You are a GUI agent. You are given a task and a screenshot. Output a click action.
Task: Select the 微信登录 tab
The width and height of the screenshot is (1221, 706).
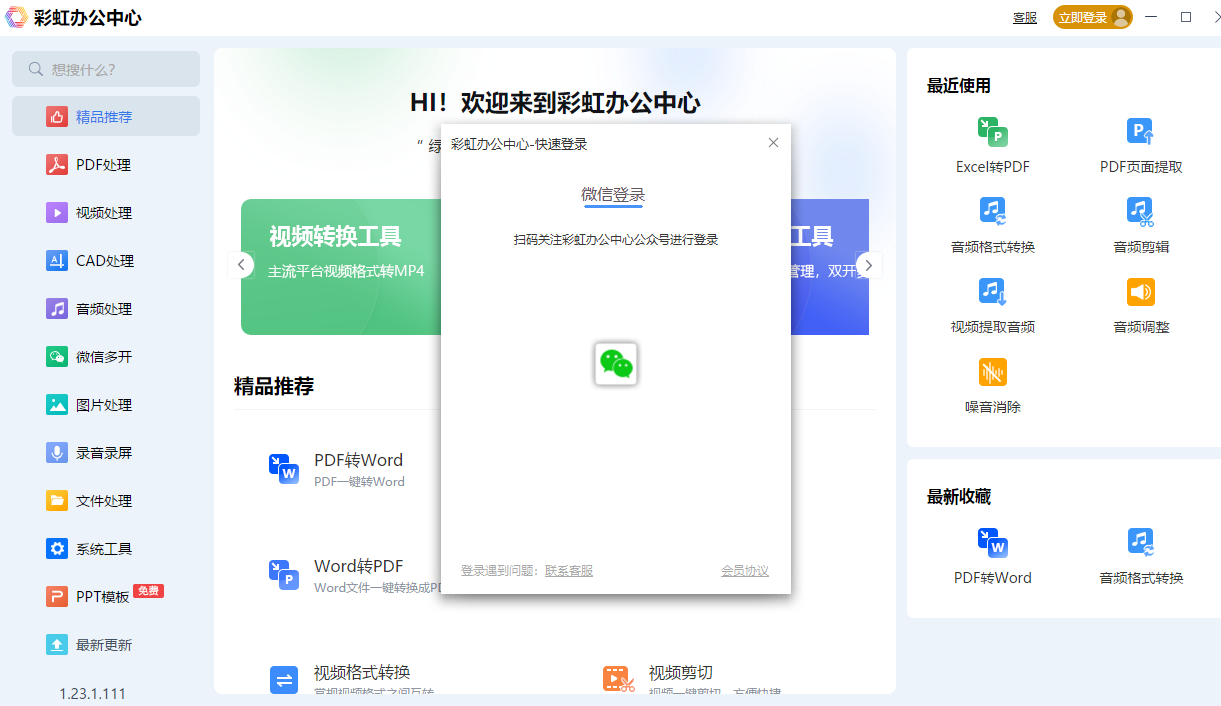(614, 194)
